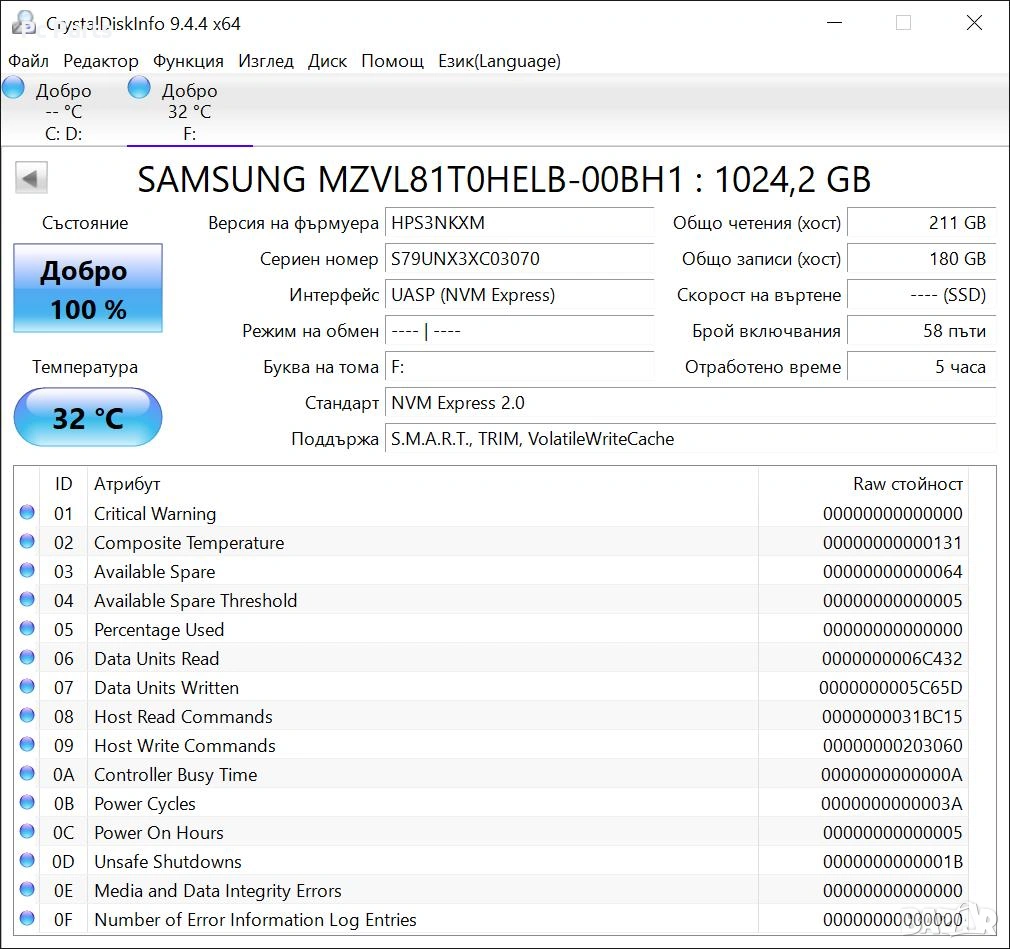
Task: Click the firmware version field HPS3NKXM
Action: pos(519,223)
